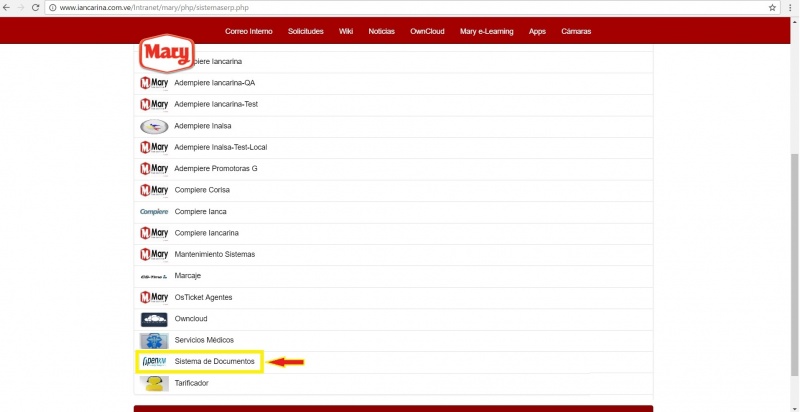Click the site info icon in address bar

[53, 8]
